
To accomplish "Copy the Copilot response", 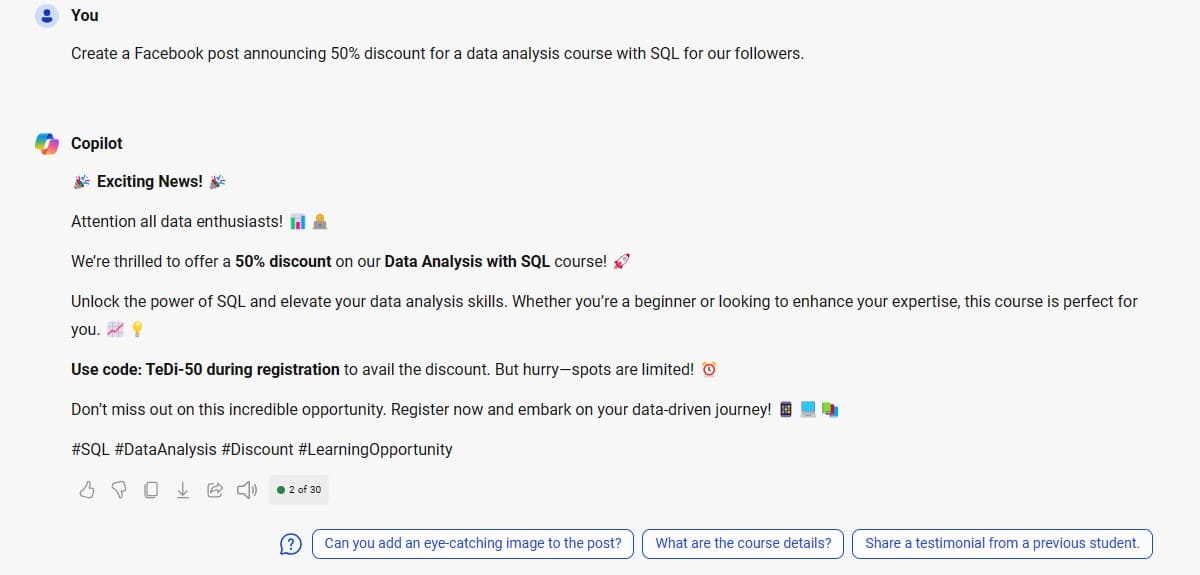I will coord(150,490).
